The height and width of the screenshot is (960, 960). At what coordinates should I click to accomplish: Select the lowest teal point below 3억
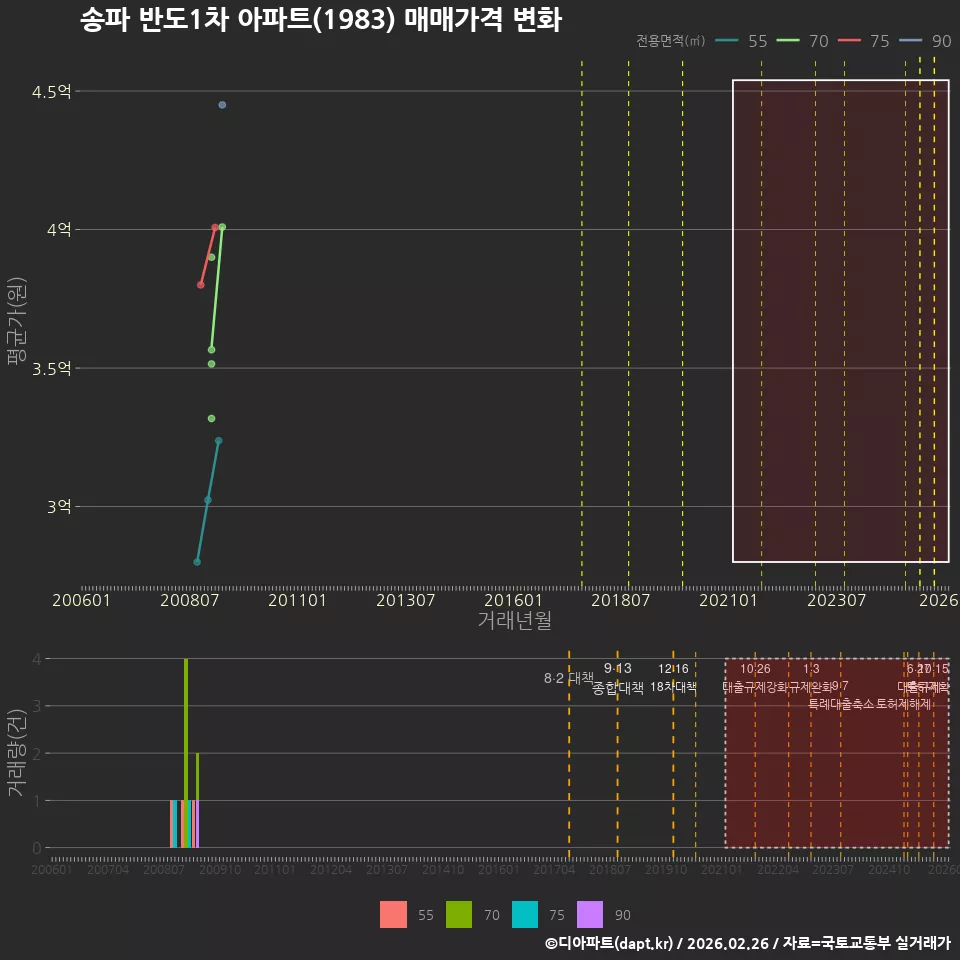[197, 562]
